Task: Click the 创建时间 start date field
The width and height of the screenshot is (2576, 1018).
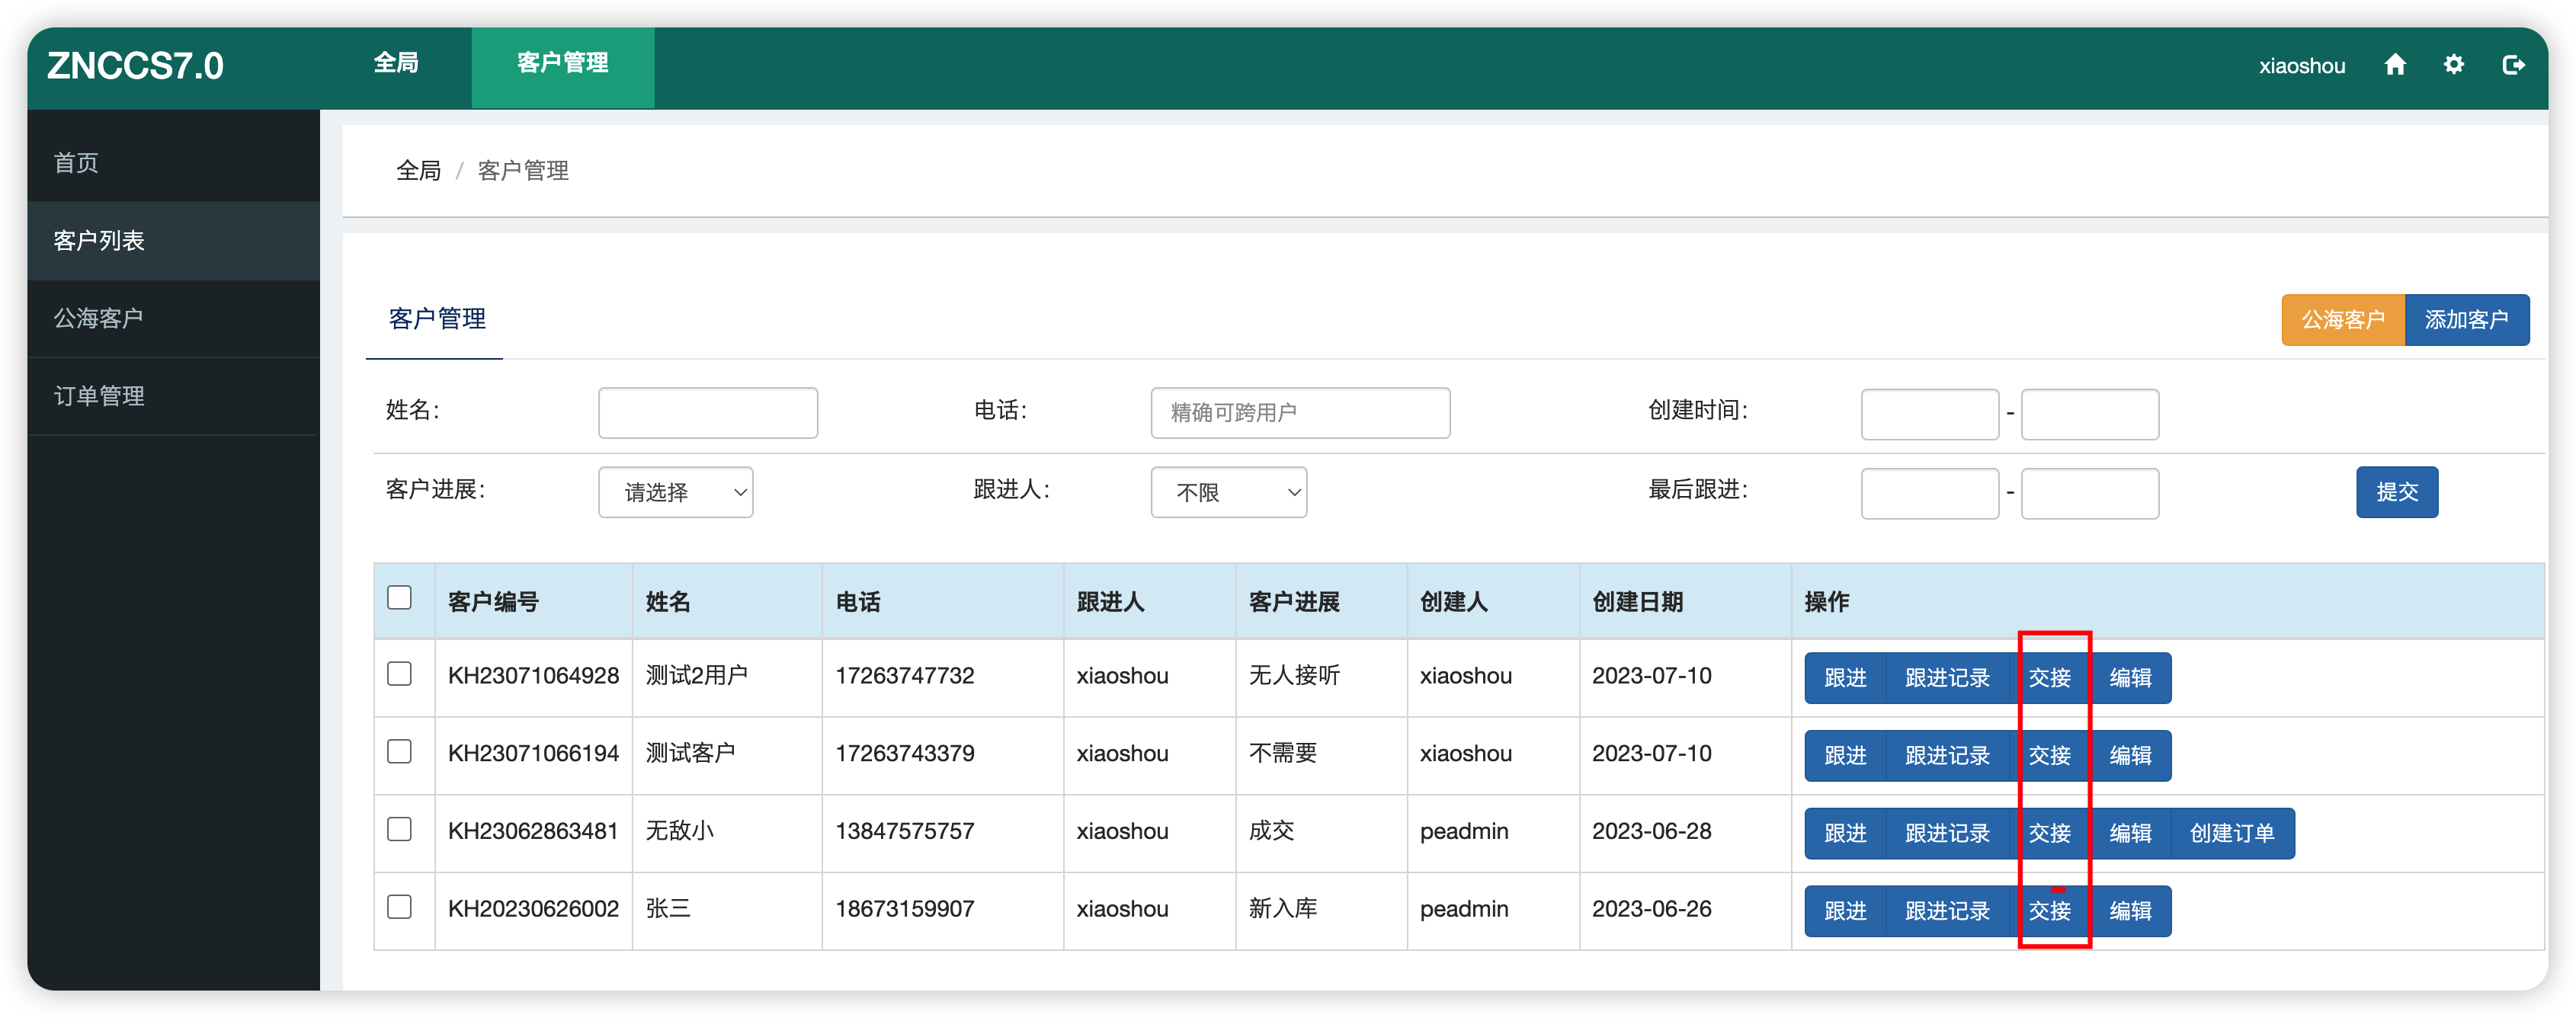Action: (x=1929, y=414)
